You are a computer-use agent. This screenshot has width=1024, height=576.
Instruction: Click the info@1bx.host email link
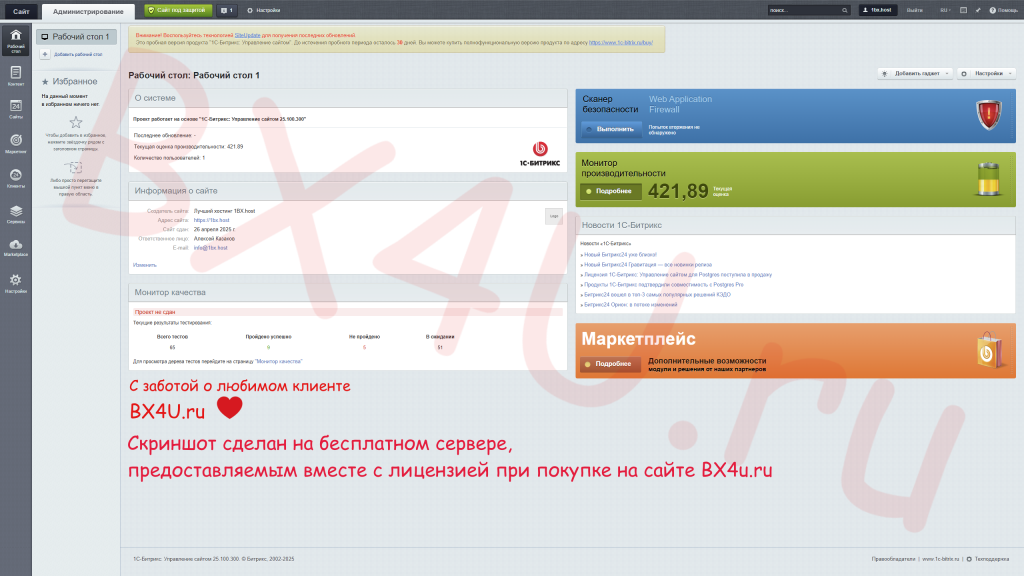210,248
